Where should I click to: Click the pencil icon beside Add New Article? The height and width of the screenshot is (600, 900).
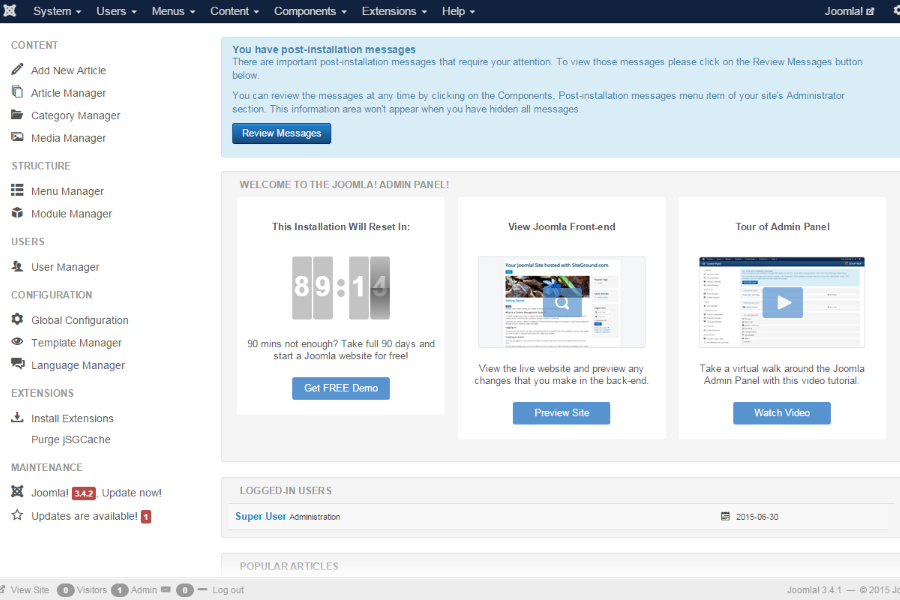point(17,69)
